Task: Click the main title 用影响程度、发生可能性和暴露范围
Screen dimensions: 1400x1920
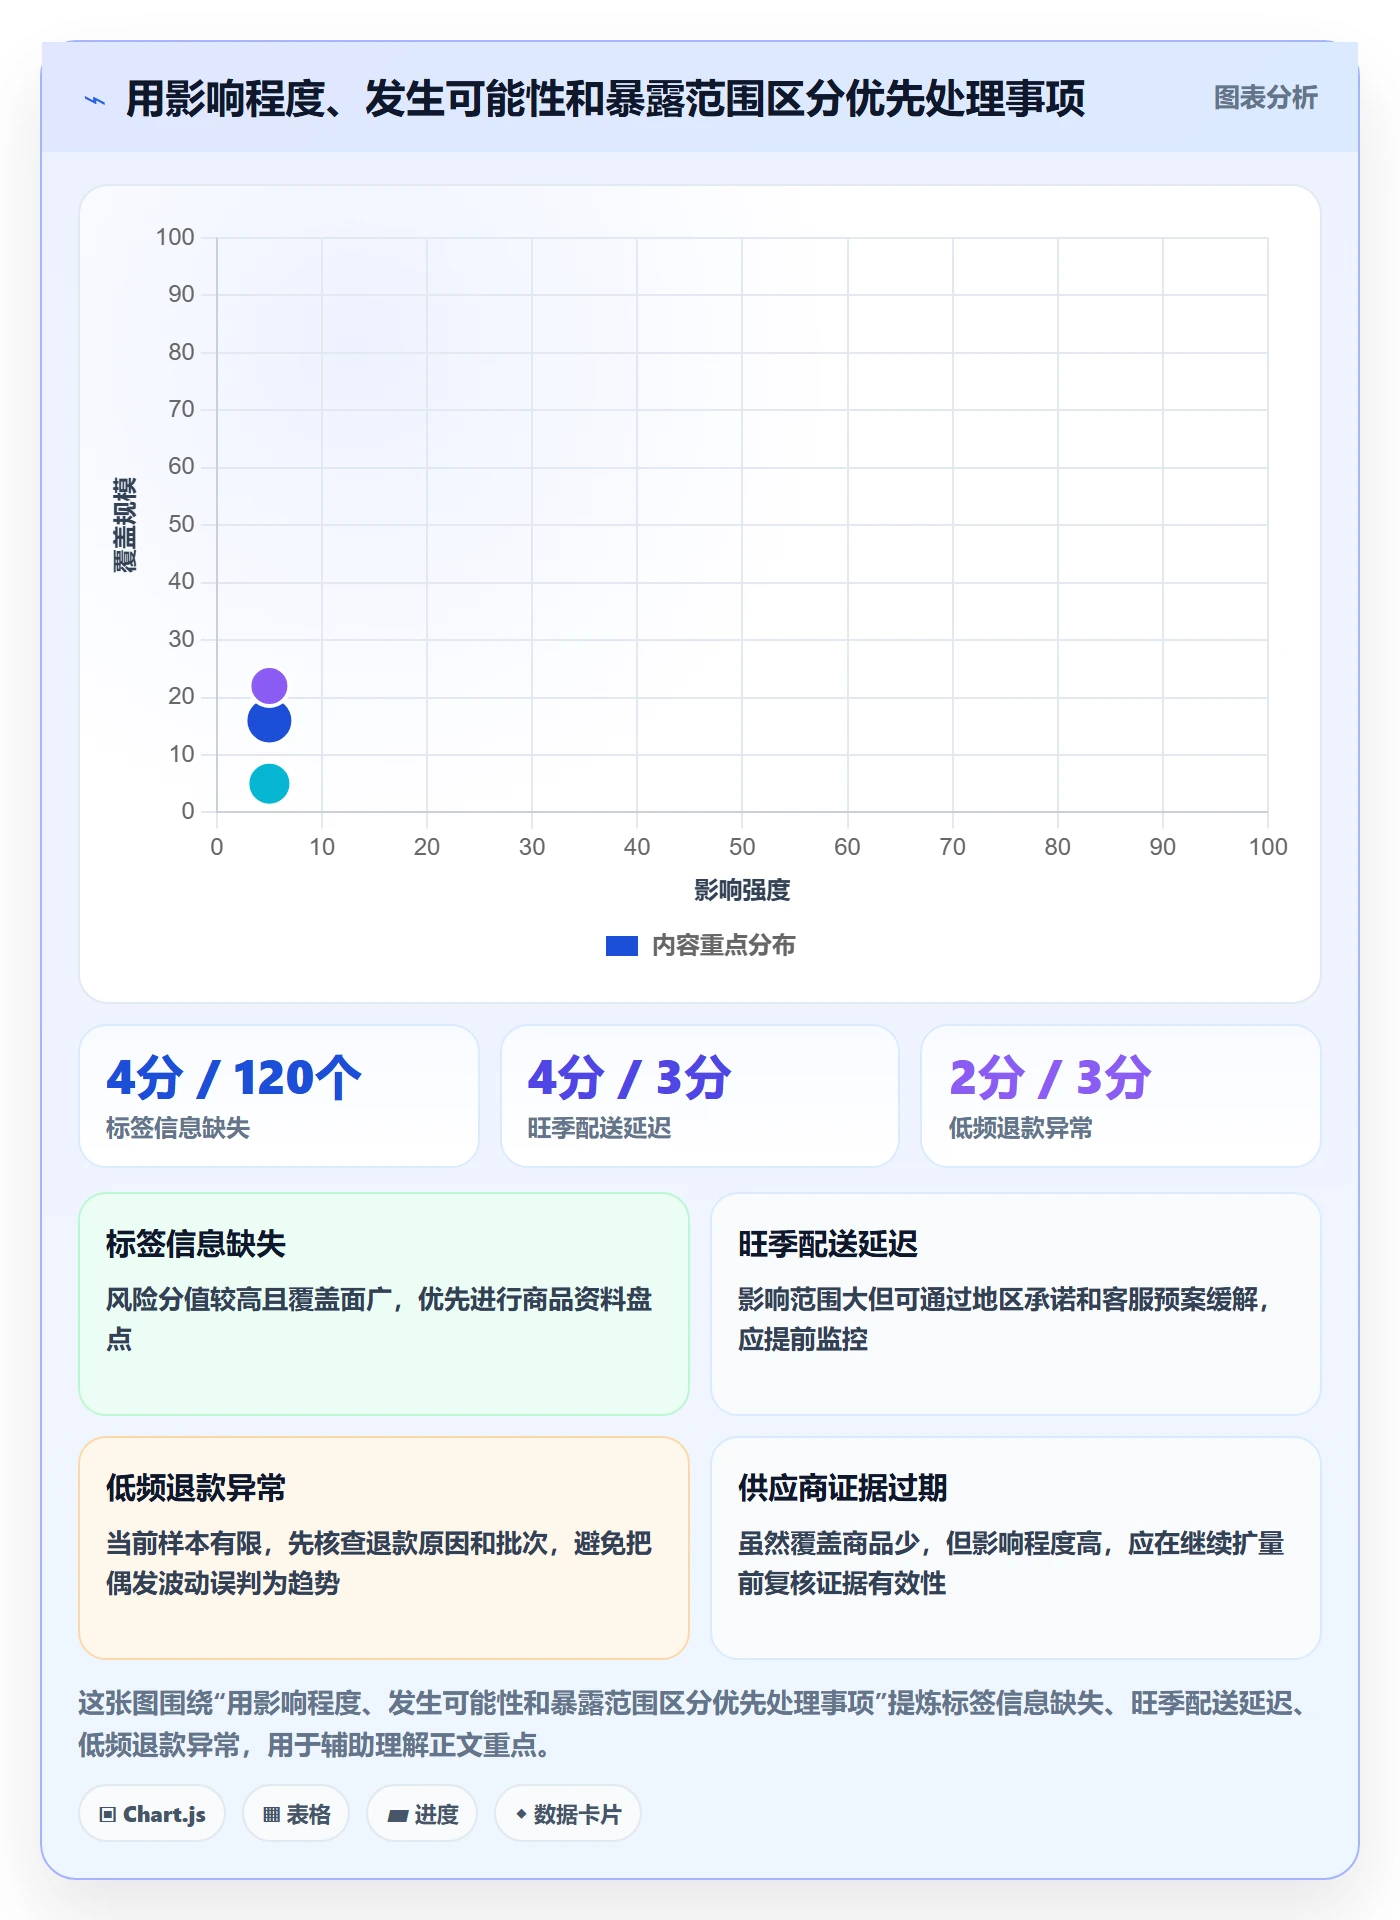Action: [x=605, y=99]
